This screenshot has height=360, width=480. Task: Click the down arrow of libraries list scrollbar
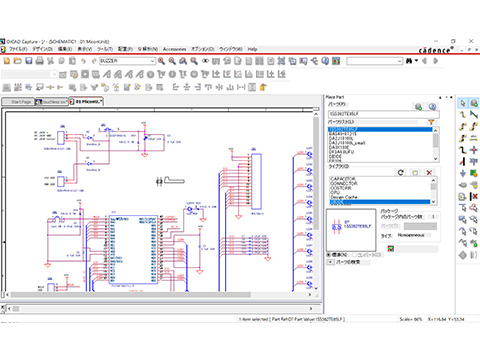[x=433, y=202]
